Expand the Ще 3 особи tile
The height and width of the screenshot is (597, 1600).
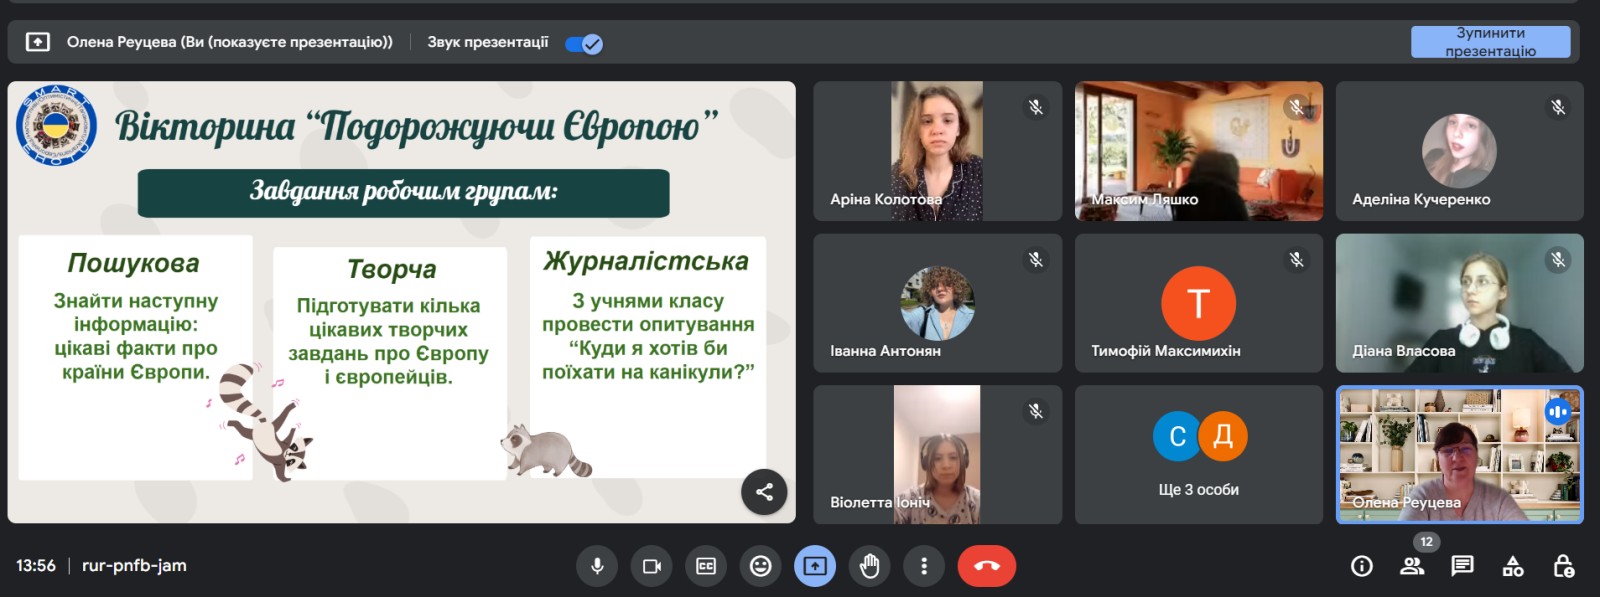tap(1198, 454)
